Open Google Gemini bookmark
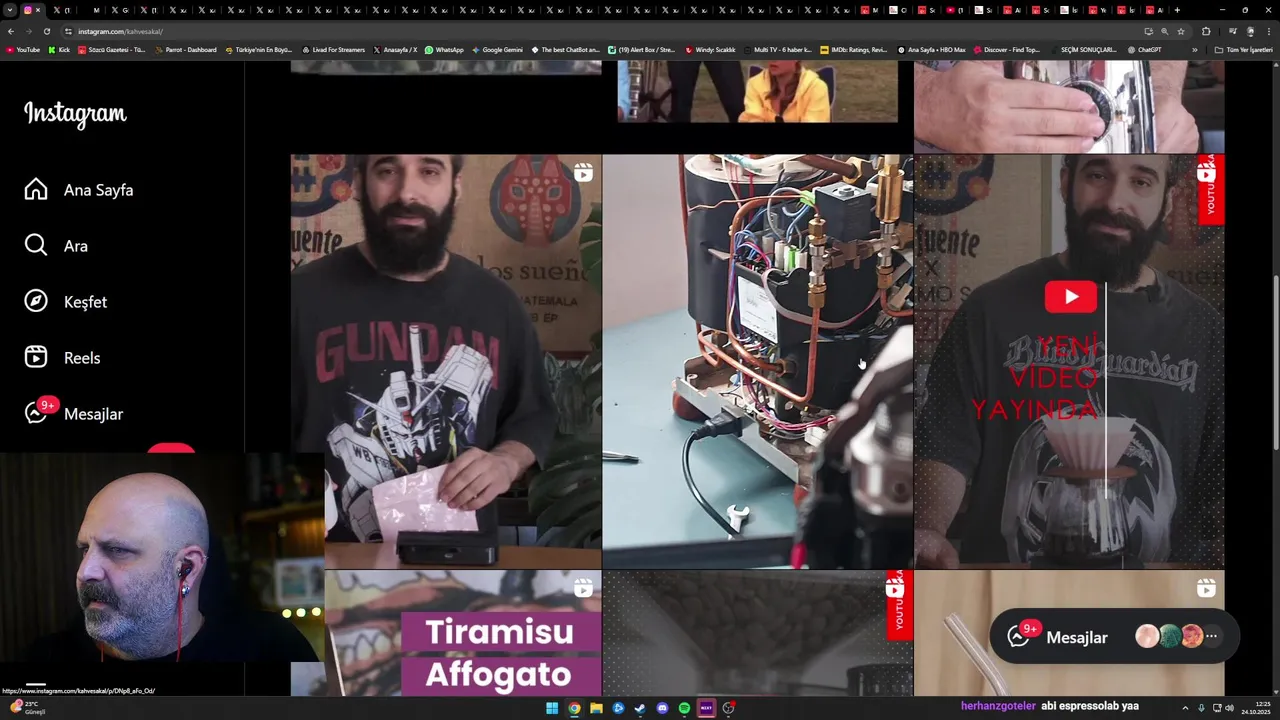This screenshot has width=1280, height=720. pyautogui.click(x=497, y=50)
